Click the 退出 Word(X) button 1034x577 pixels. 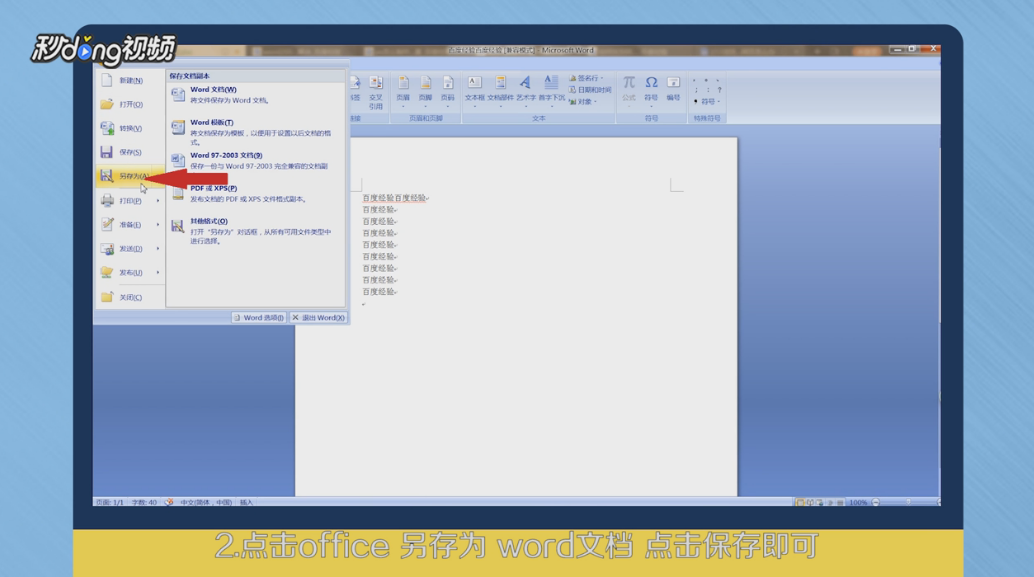(x=319, y=318)
